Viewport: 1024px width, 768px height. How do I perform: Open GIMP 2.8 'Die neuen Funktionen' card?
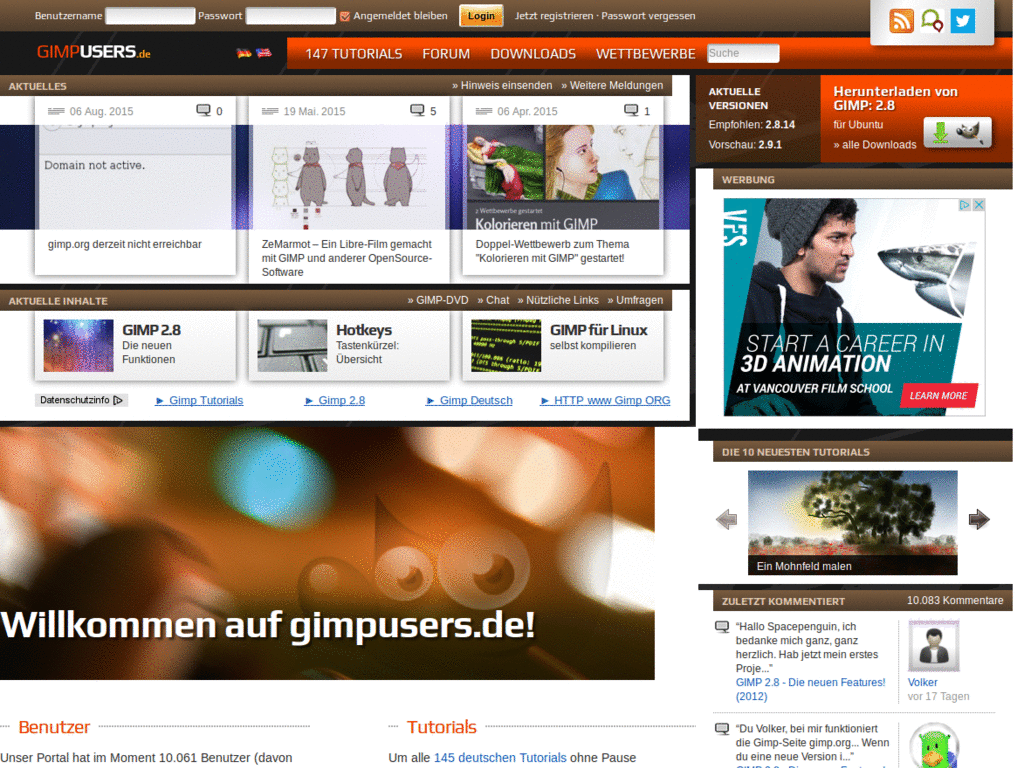click(135, 345)
